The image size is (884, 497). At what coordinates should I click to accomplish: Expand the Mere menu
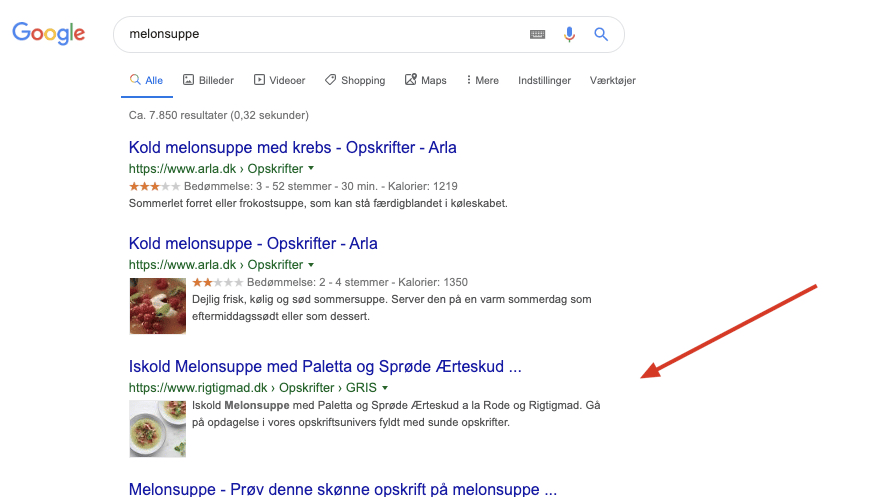pos(483,80)
